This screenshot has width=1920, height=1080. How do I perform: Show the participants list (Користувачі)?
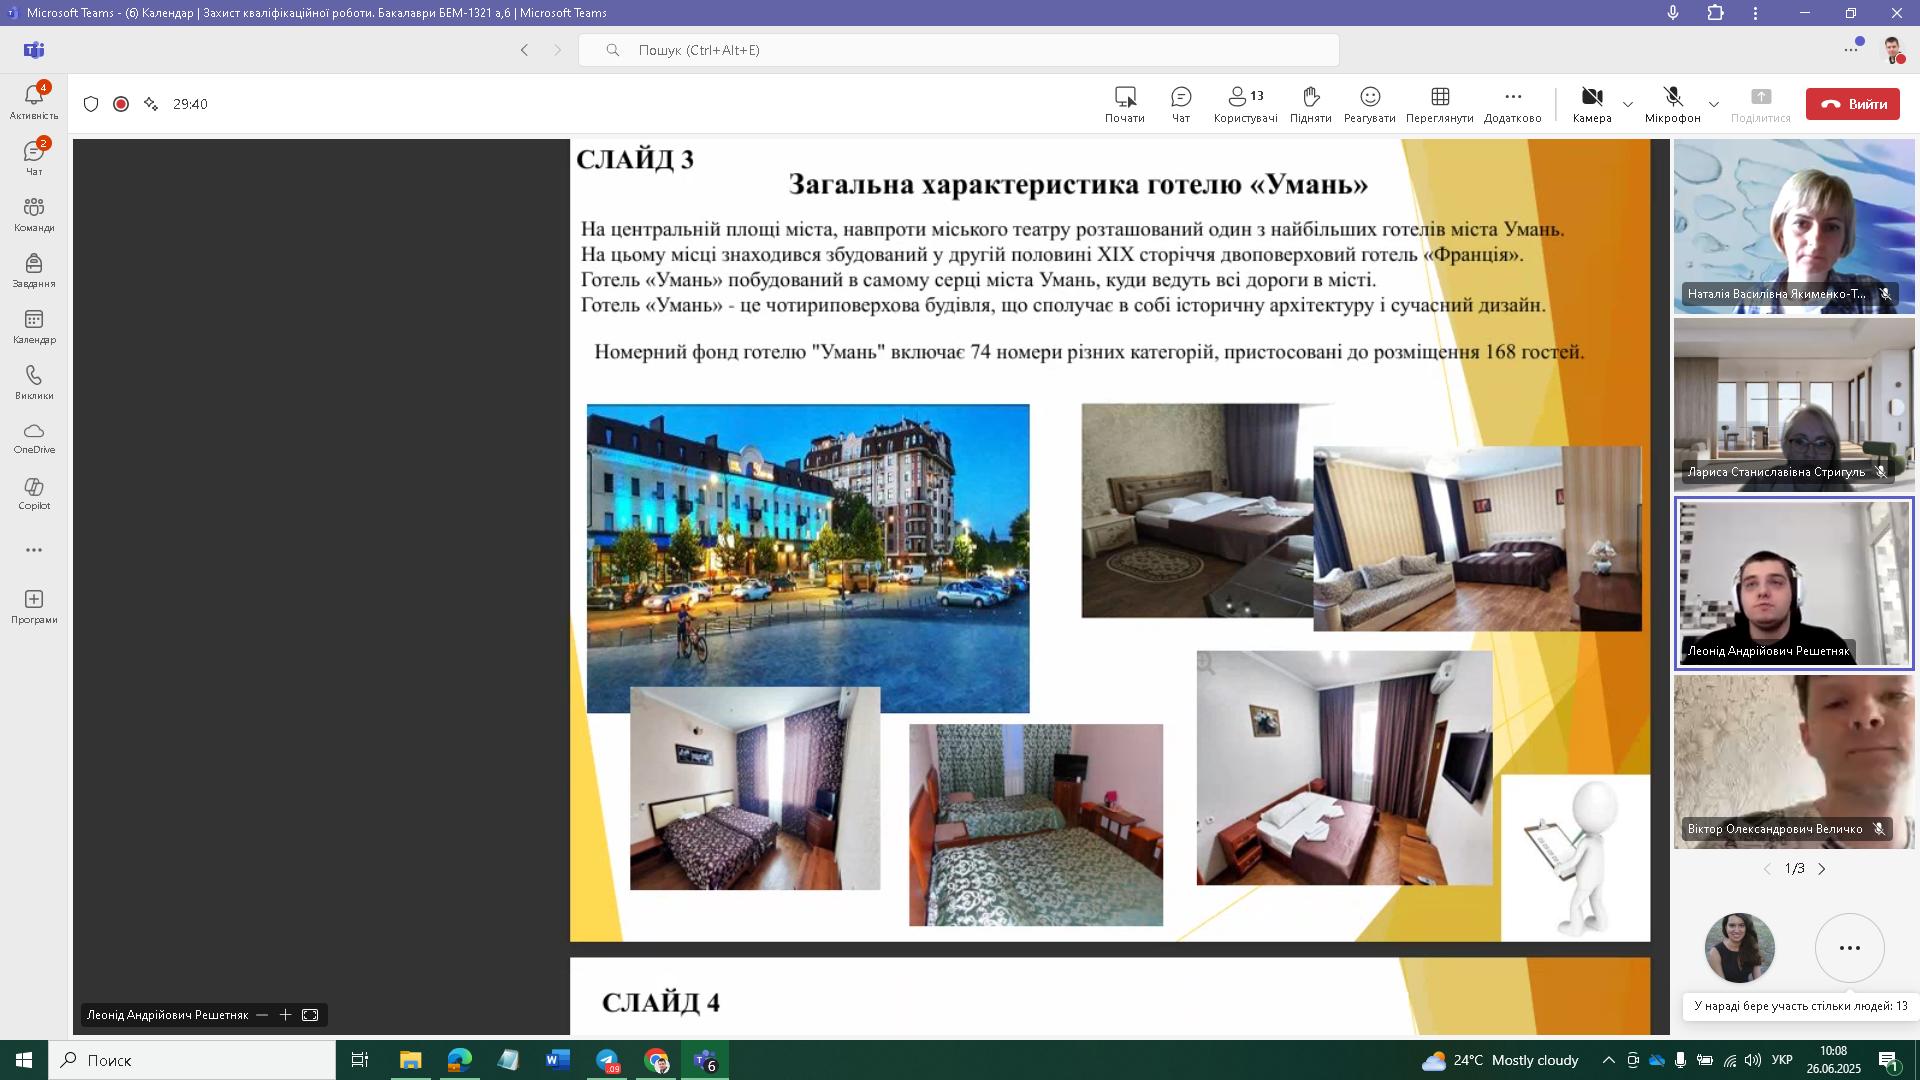pos(1245,103)
